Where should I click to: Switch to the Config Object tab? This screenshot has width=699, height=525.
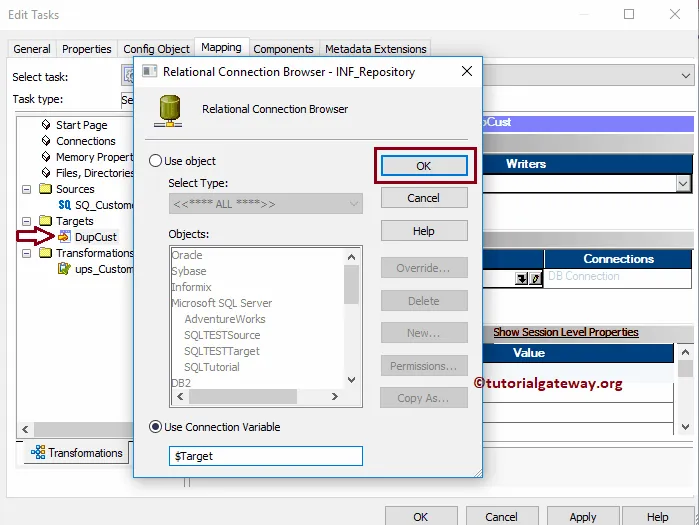(156, 49)
